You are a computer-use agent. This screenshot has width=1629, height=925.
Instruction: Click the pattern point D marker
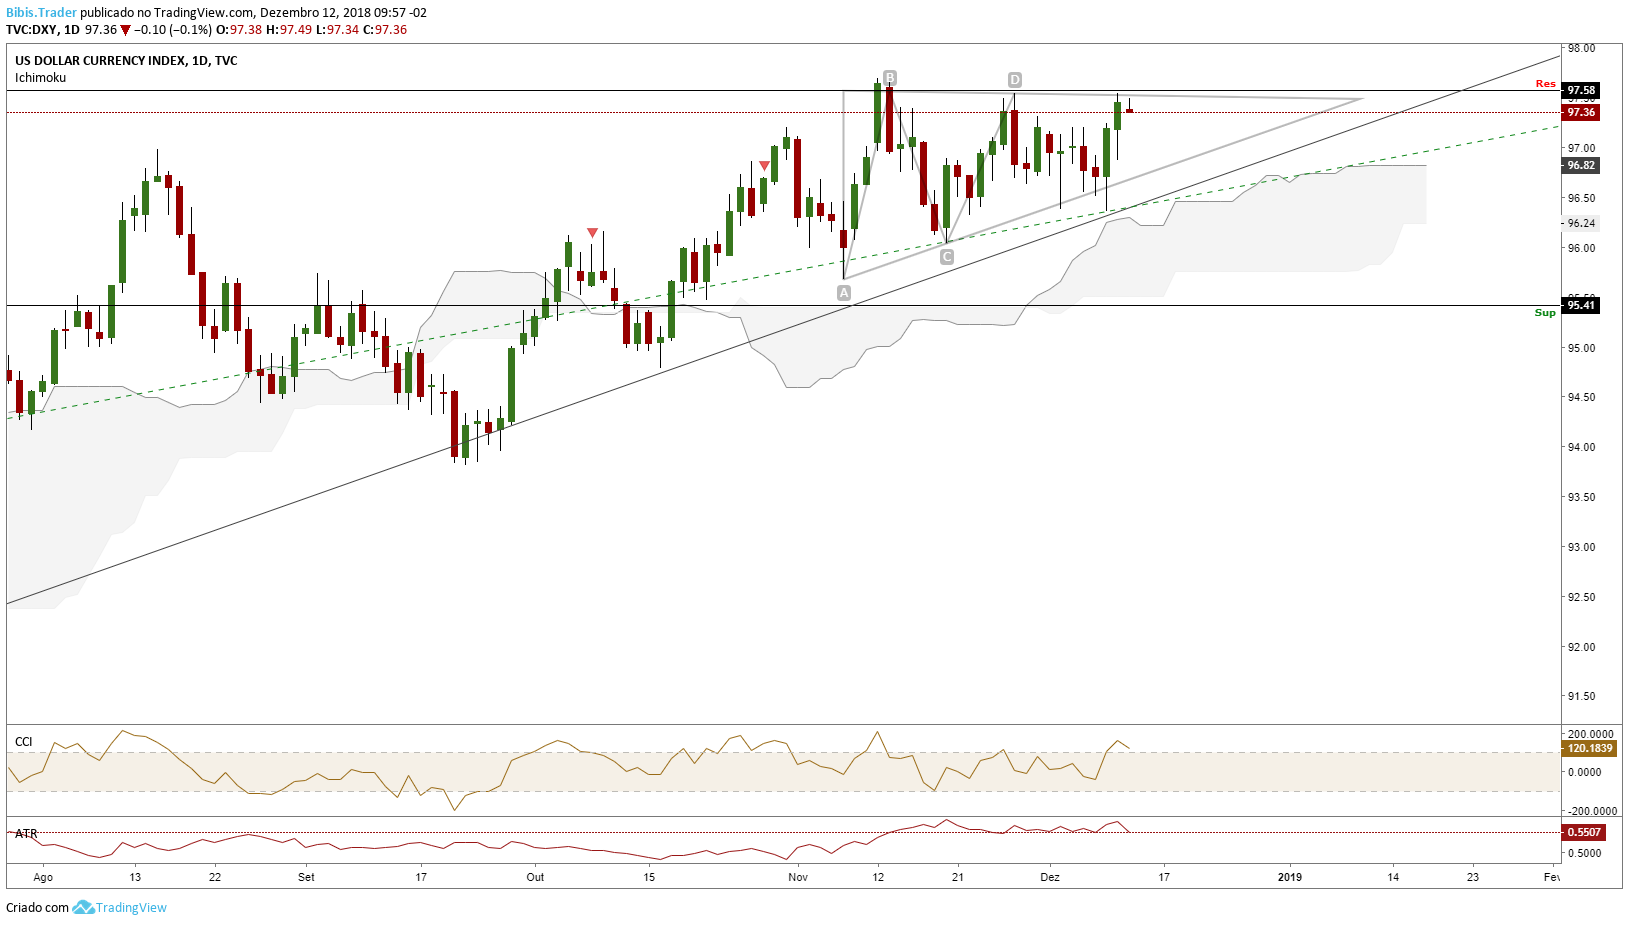(x=1015, y=79)
